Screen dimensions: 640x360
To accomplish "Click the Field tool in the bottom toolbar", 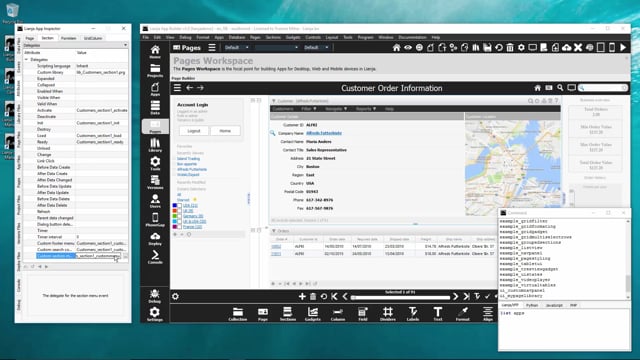I will coord(363,314).
